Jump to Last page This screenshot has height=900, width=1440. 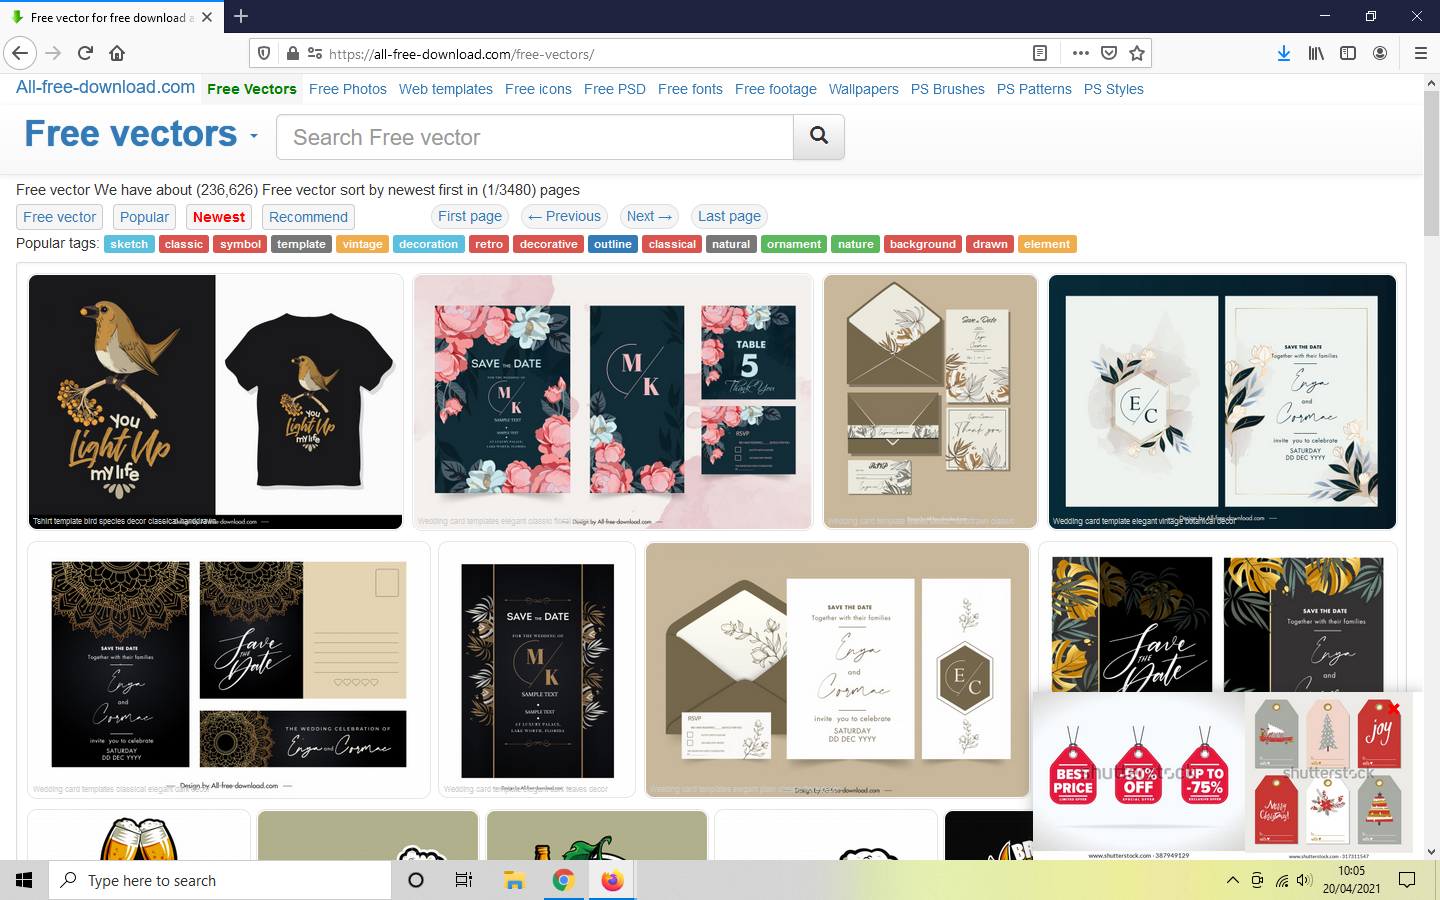pos(729,216)
